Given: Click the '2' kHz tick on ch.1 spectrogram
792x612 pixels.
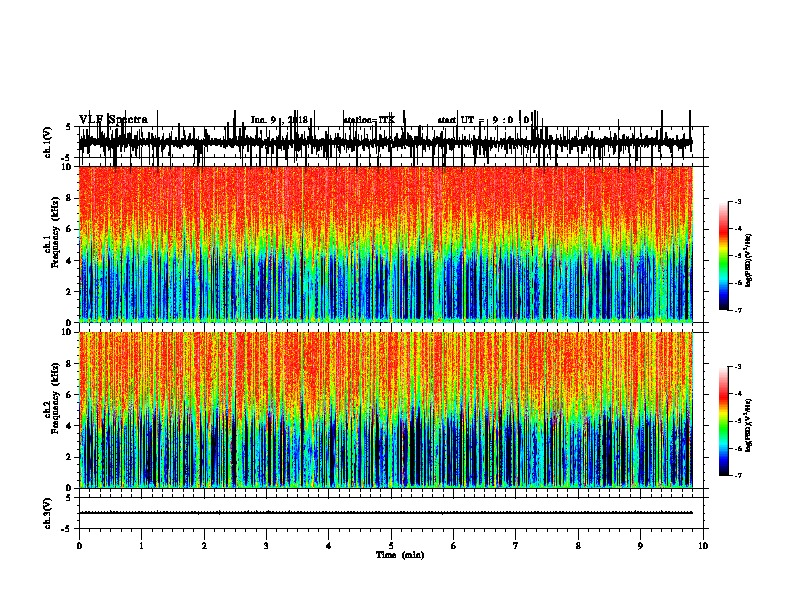Looking at the screenshot, I should 70,292.
